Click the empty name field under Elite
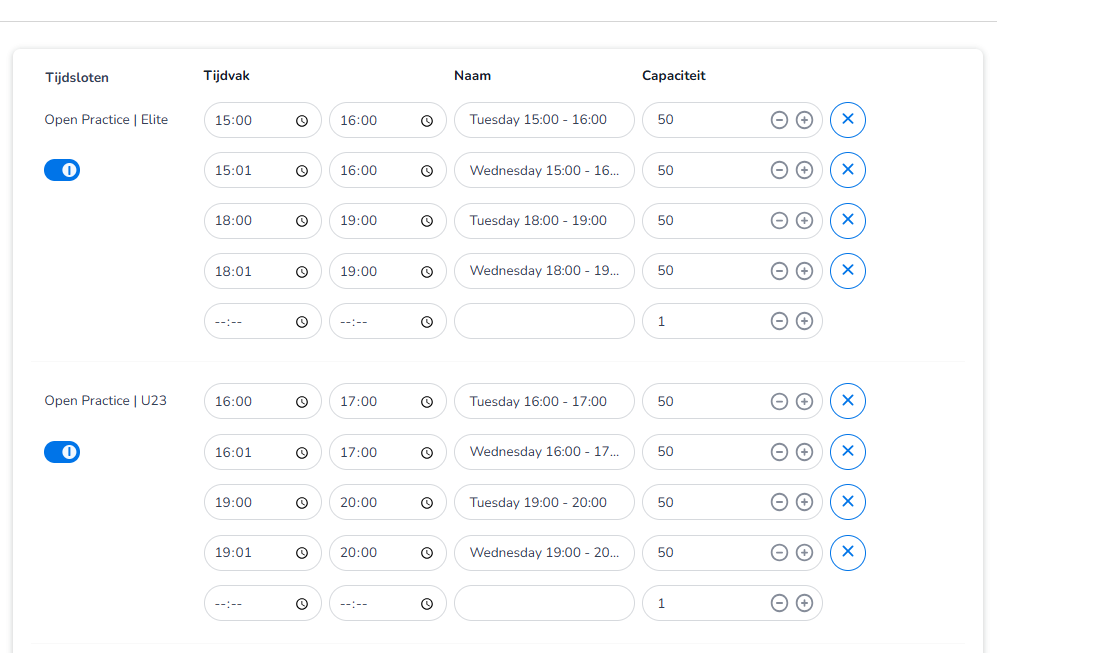The height and width of the screenshot is (653, 1096). (544, 322)
